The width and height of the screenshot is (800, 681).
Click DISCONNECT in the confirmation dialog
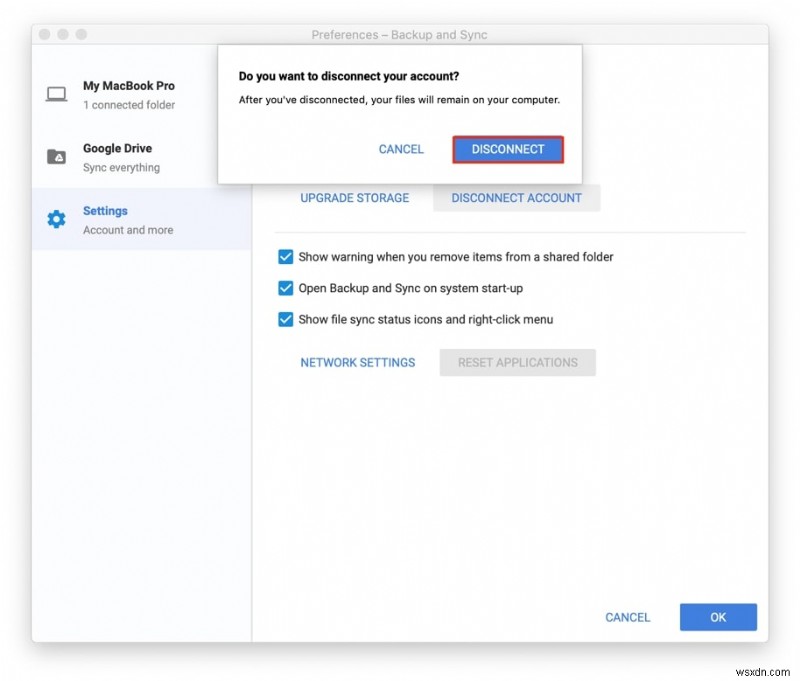pos(508,148)
